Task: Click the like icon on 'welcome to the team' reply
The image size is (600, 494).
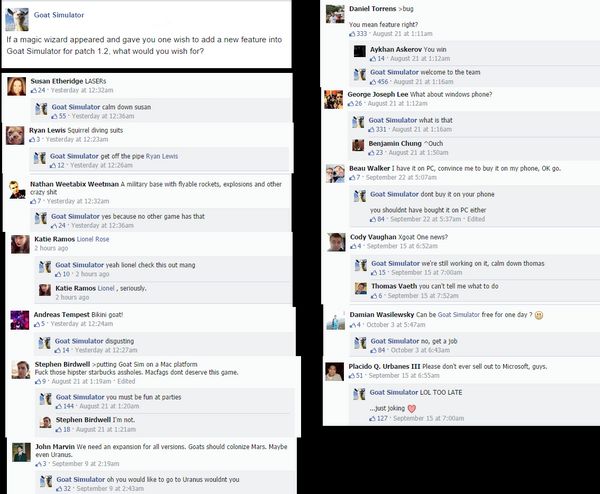Action: click(373, 82)
